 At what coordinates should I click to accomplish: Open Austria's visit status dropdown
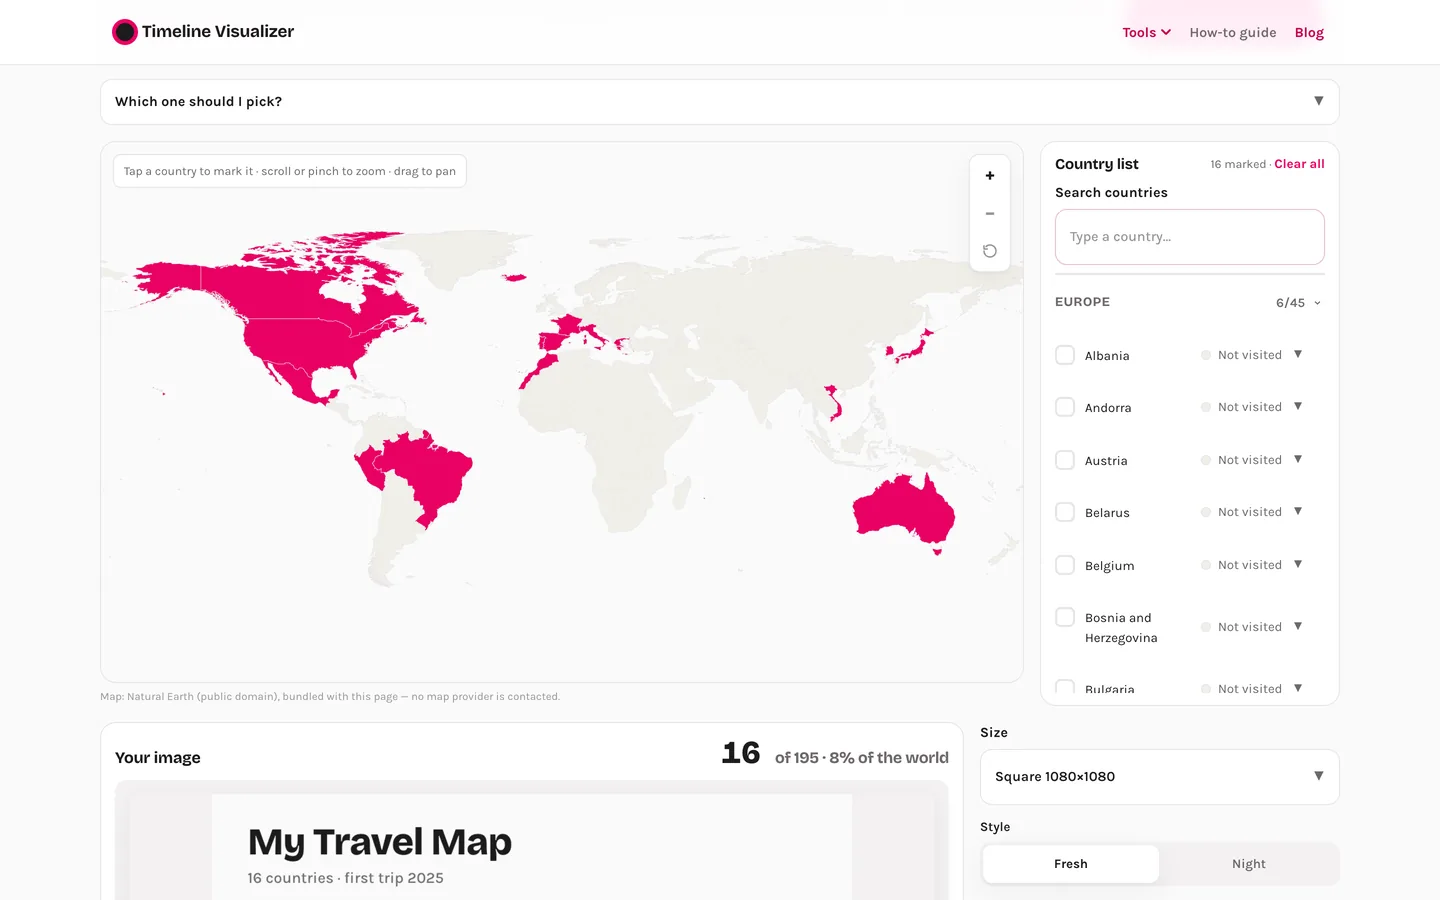(x=1252, y=460)
